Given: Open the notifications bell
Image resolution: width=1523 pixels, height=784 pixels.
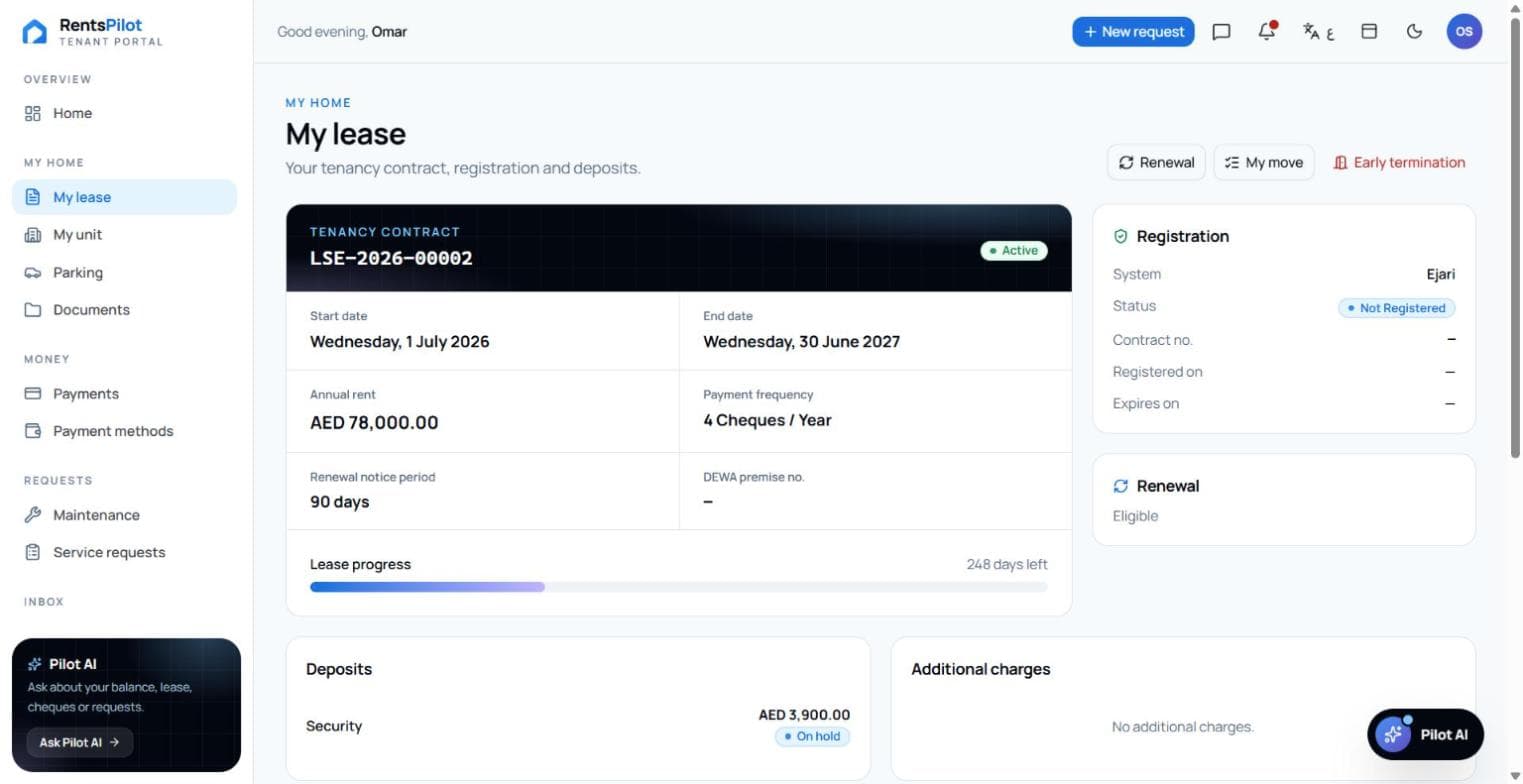Looking at the screenshot, I should pos(1267,31).
